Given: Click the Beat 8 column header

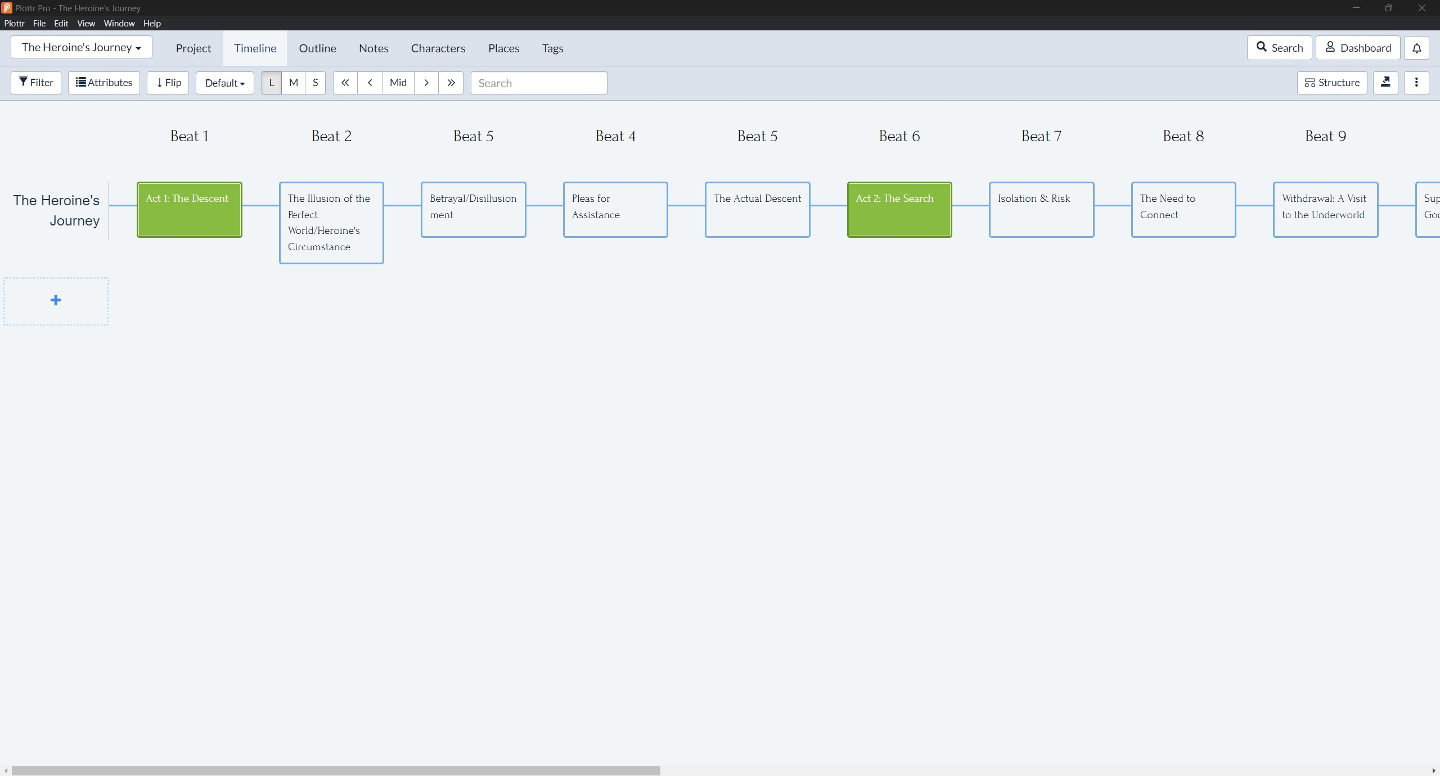Looking at the screenshot, I should 1183,136.
